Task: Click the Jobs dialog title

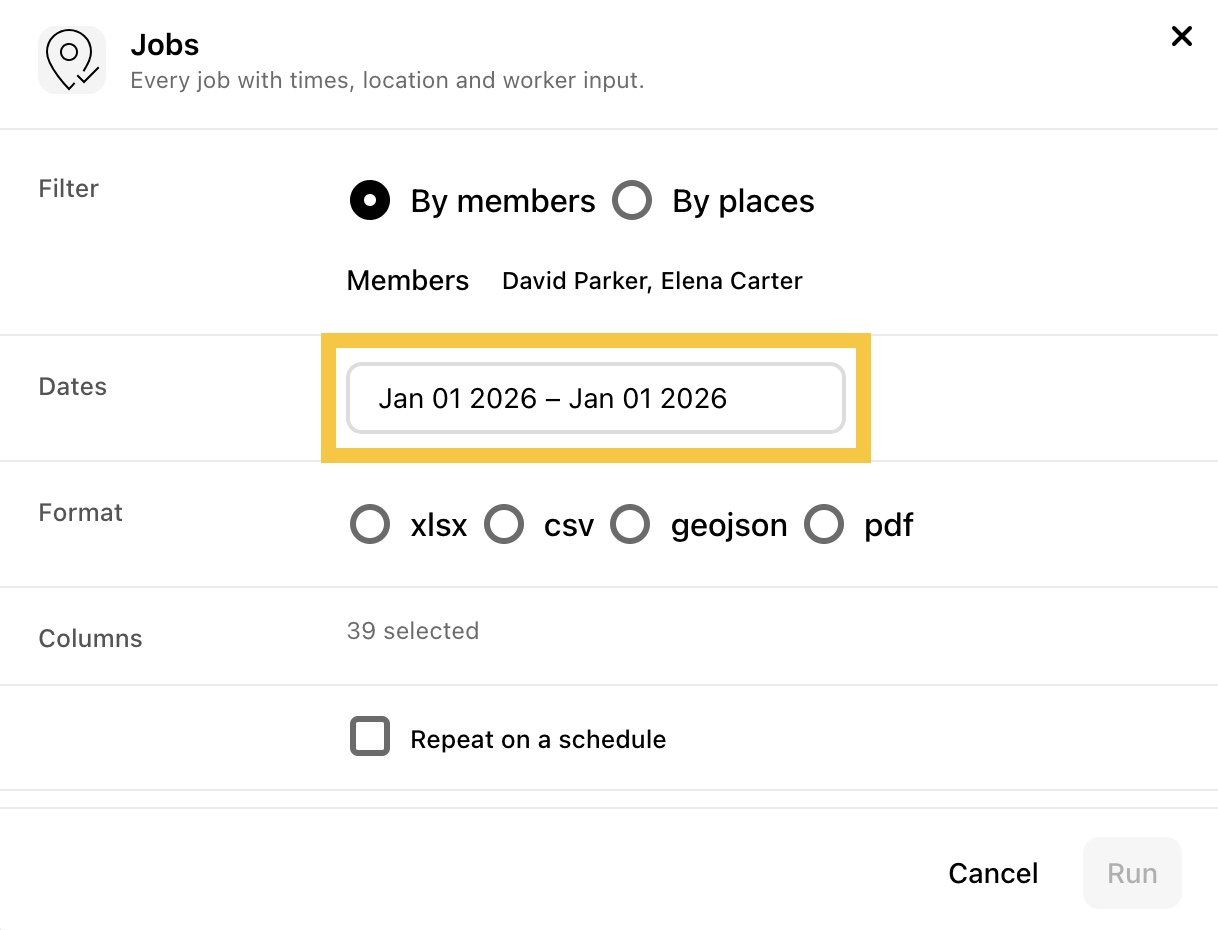Action: [x=165, y=45]
